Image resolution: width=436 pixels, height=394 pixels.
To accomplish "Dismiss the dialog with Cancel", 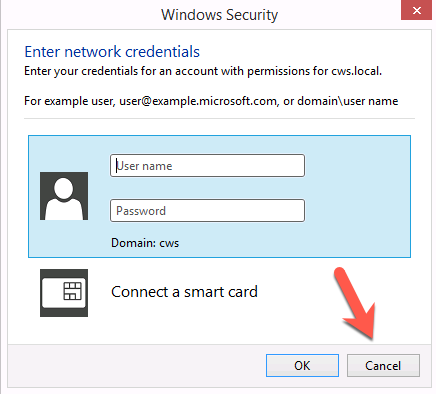I will 383,365.
